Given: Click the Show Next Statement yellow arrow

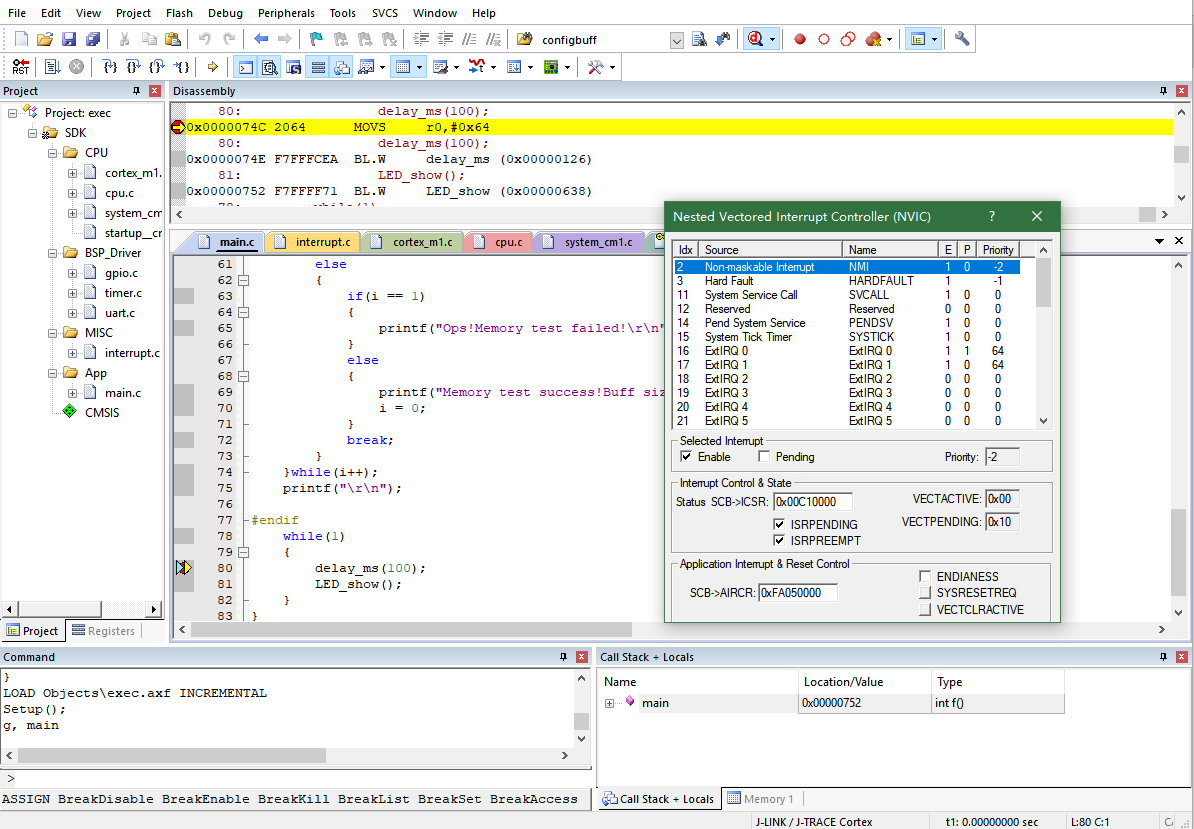Looking at the screenshot, I should pos(212,67).
